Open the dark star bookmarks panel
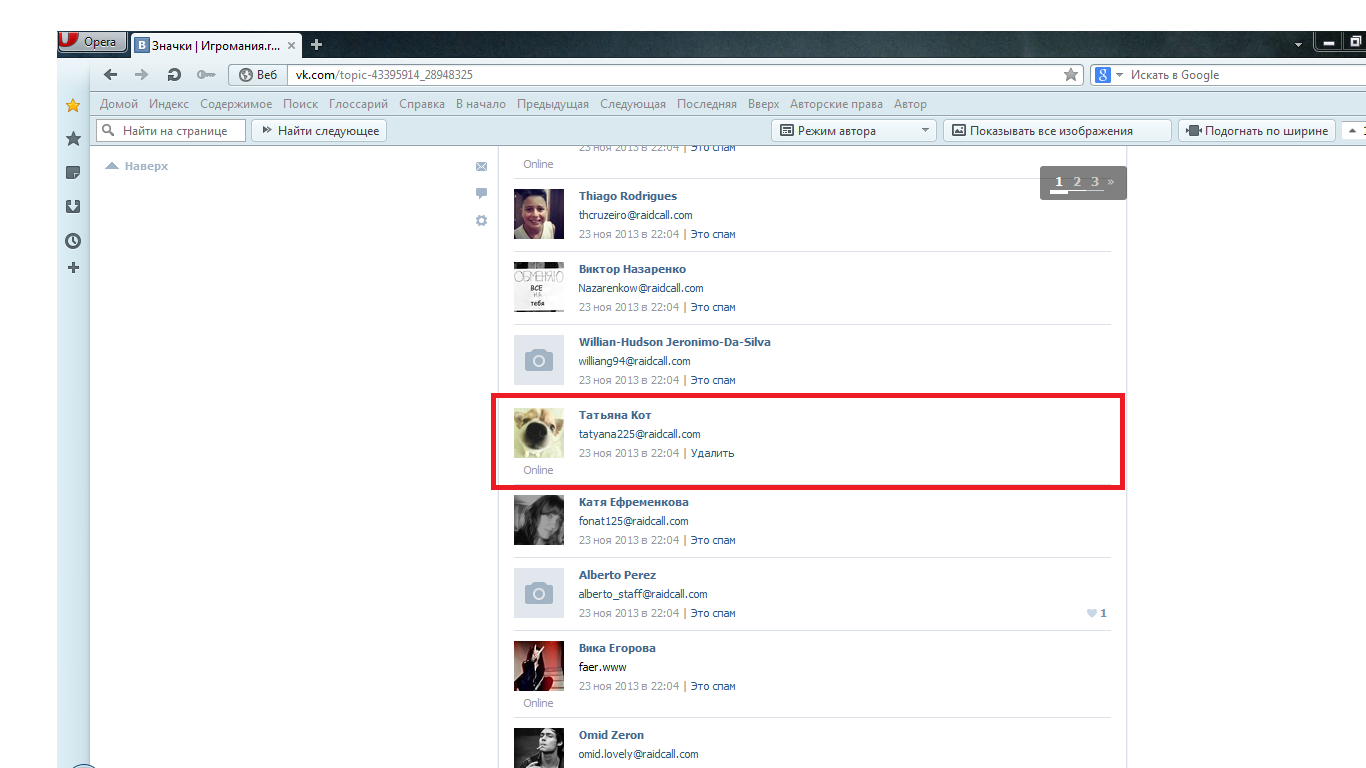 point(73,139)
